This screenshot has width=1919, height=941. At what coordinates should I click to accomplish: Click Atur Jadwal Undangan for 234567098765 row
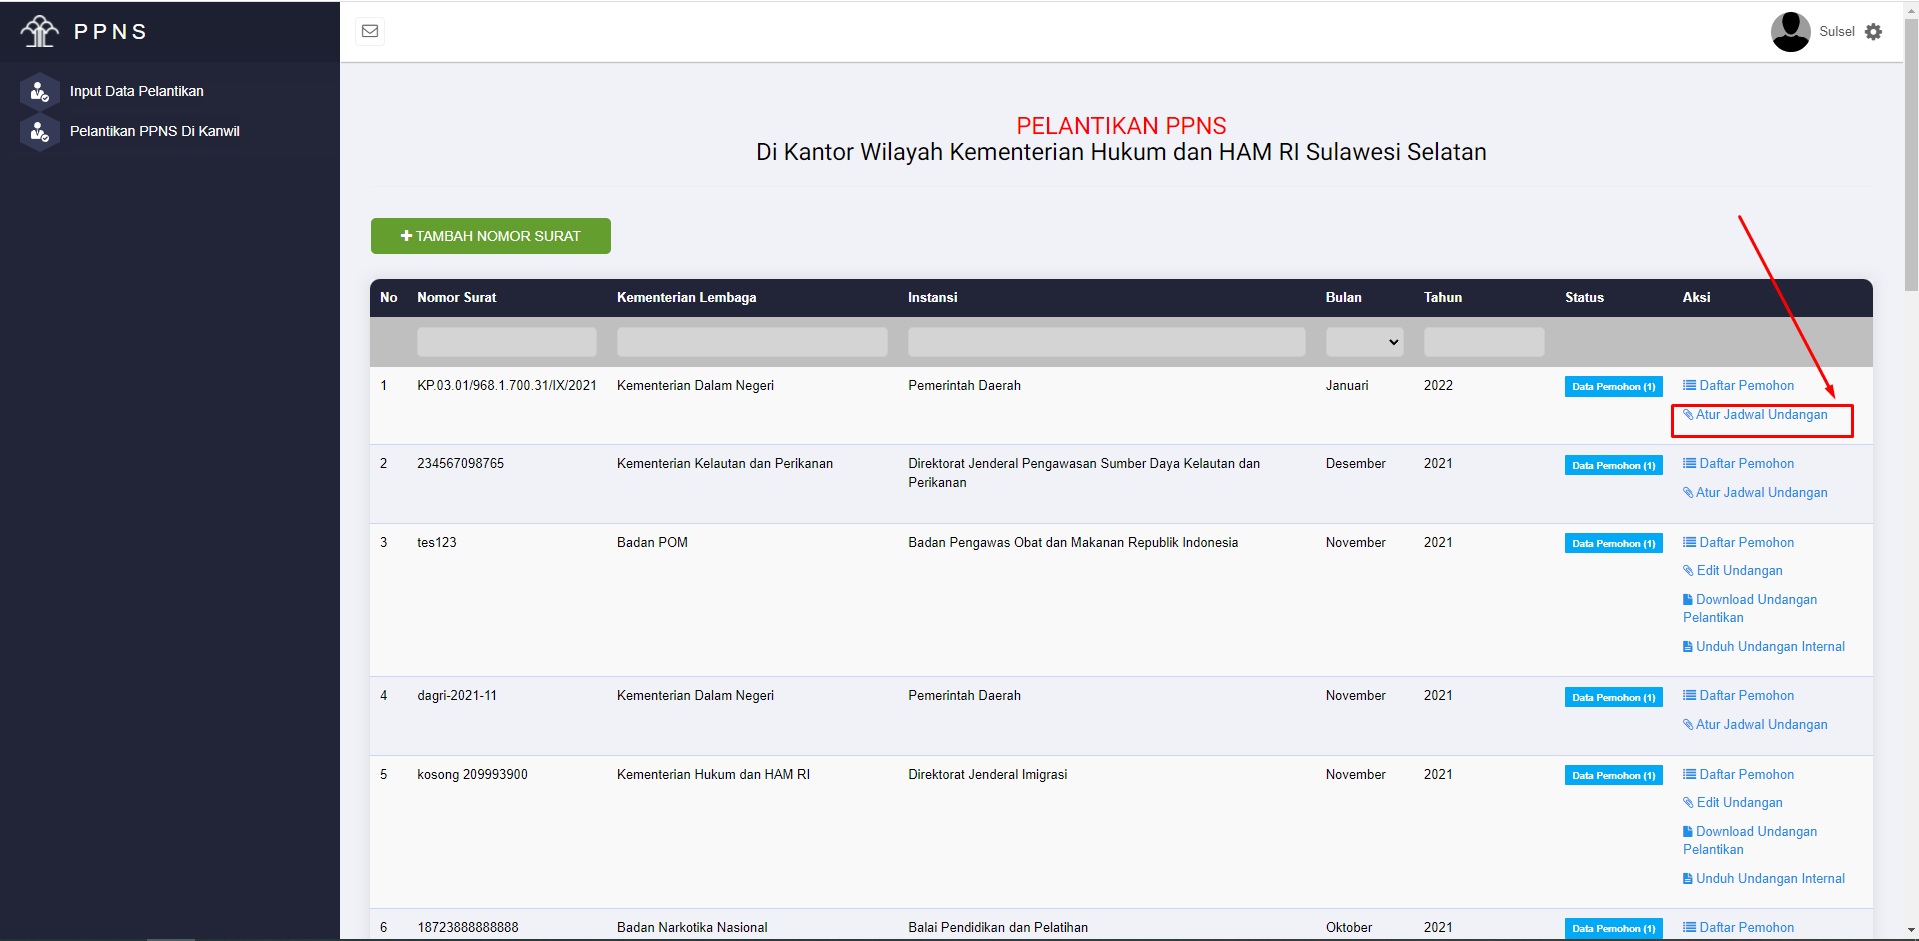coord(1755,492)
